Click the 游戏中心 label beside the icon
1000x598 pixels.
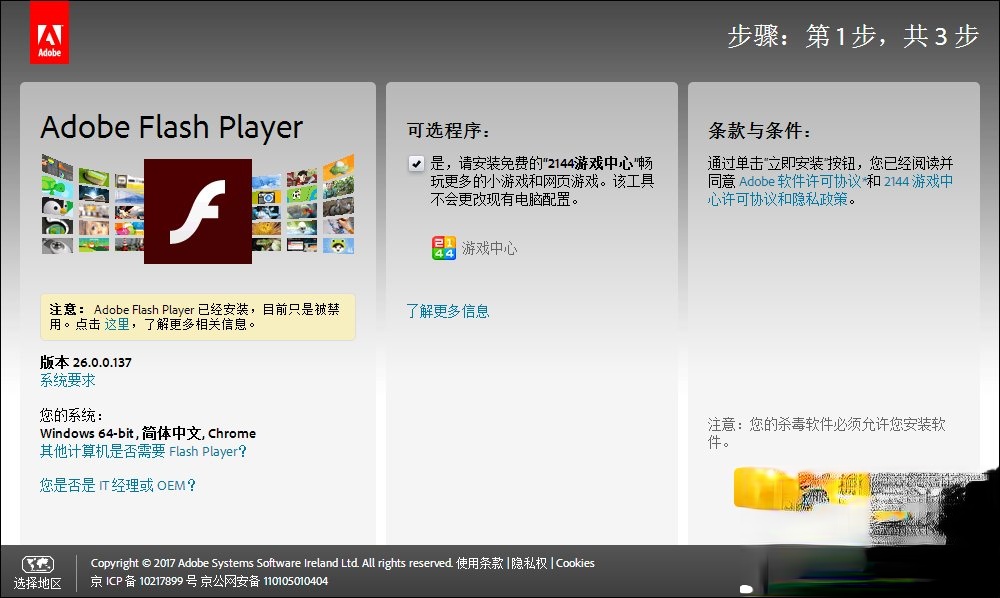(490, 248)
